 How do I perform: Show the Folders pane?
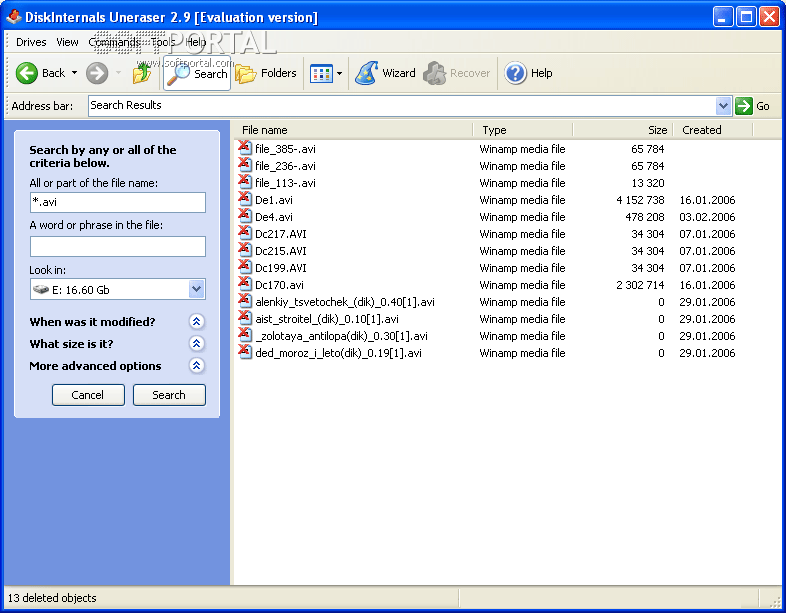(x=266, y=73)
